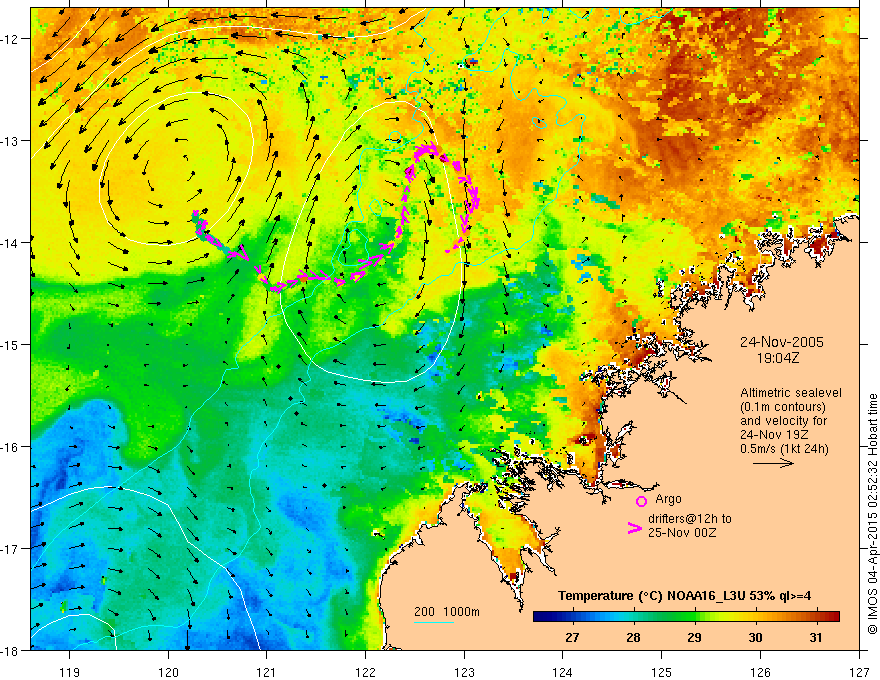Click the magenta Argo circle legend symbol

(641, 501)
